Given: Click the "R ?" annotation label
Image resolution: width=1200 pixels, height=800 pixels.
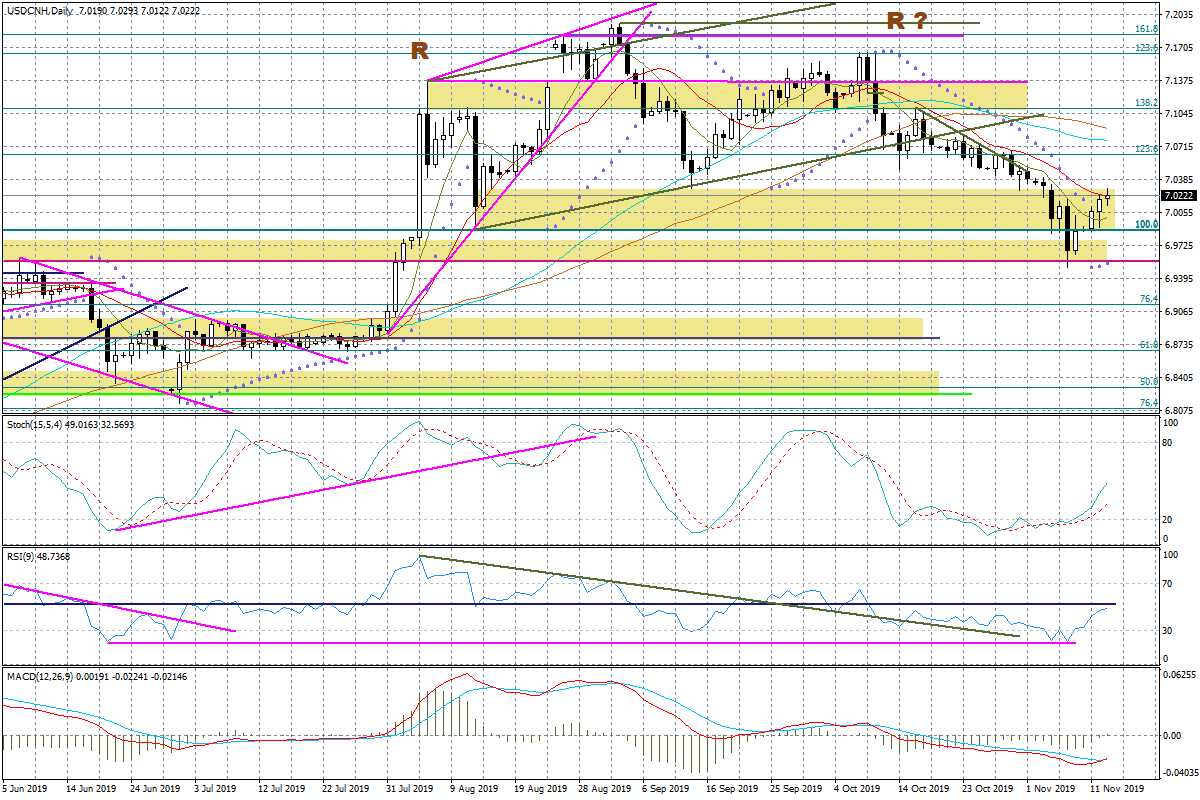Looking at the screenshot, I should [907, 19].
